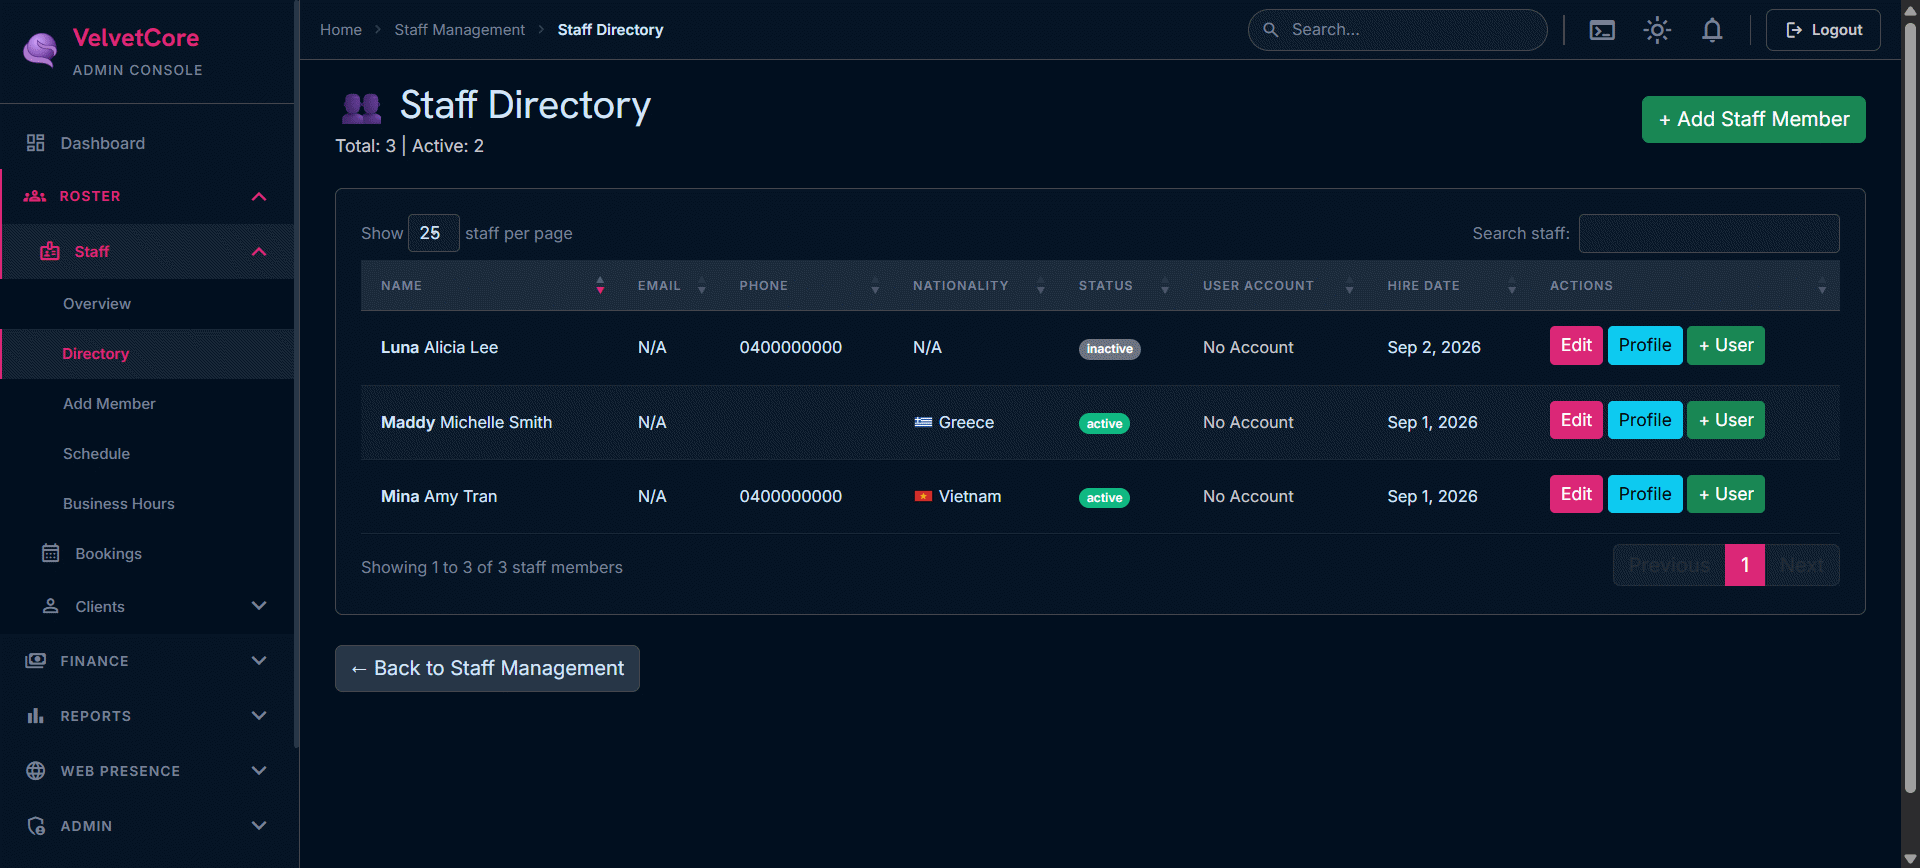Edit Maddy Michelle Smith's record
The height and width of the screenshot is (868, 1920).
click(x=1576, y=420)
